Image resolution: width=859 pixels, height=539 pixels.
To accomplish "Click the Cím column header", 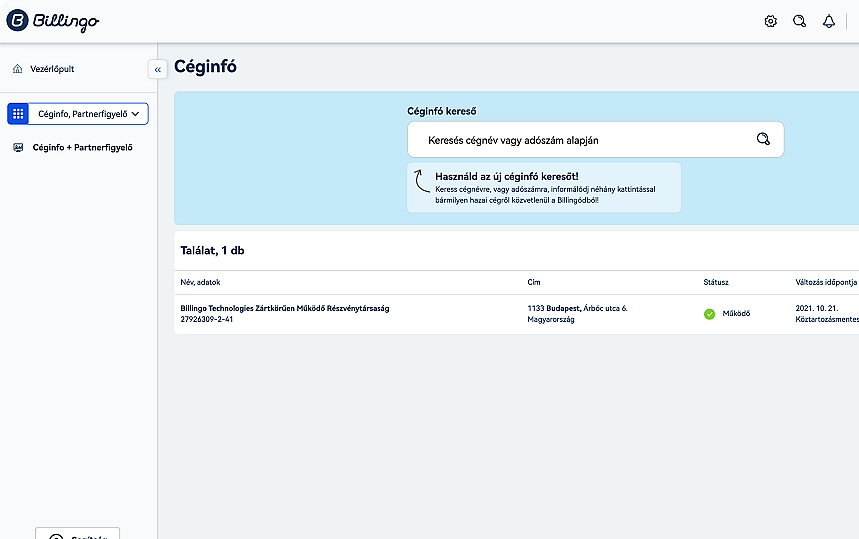I will 534,282.
